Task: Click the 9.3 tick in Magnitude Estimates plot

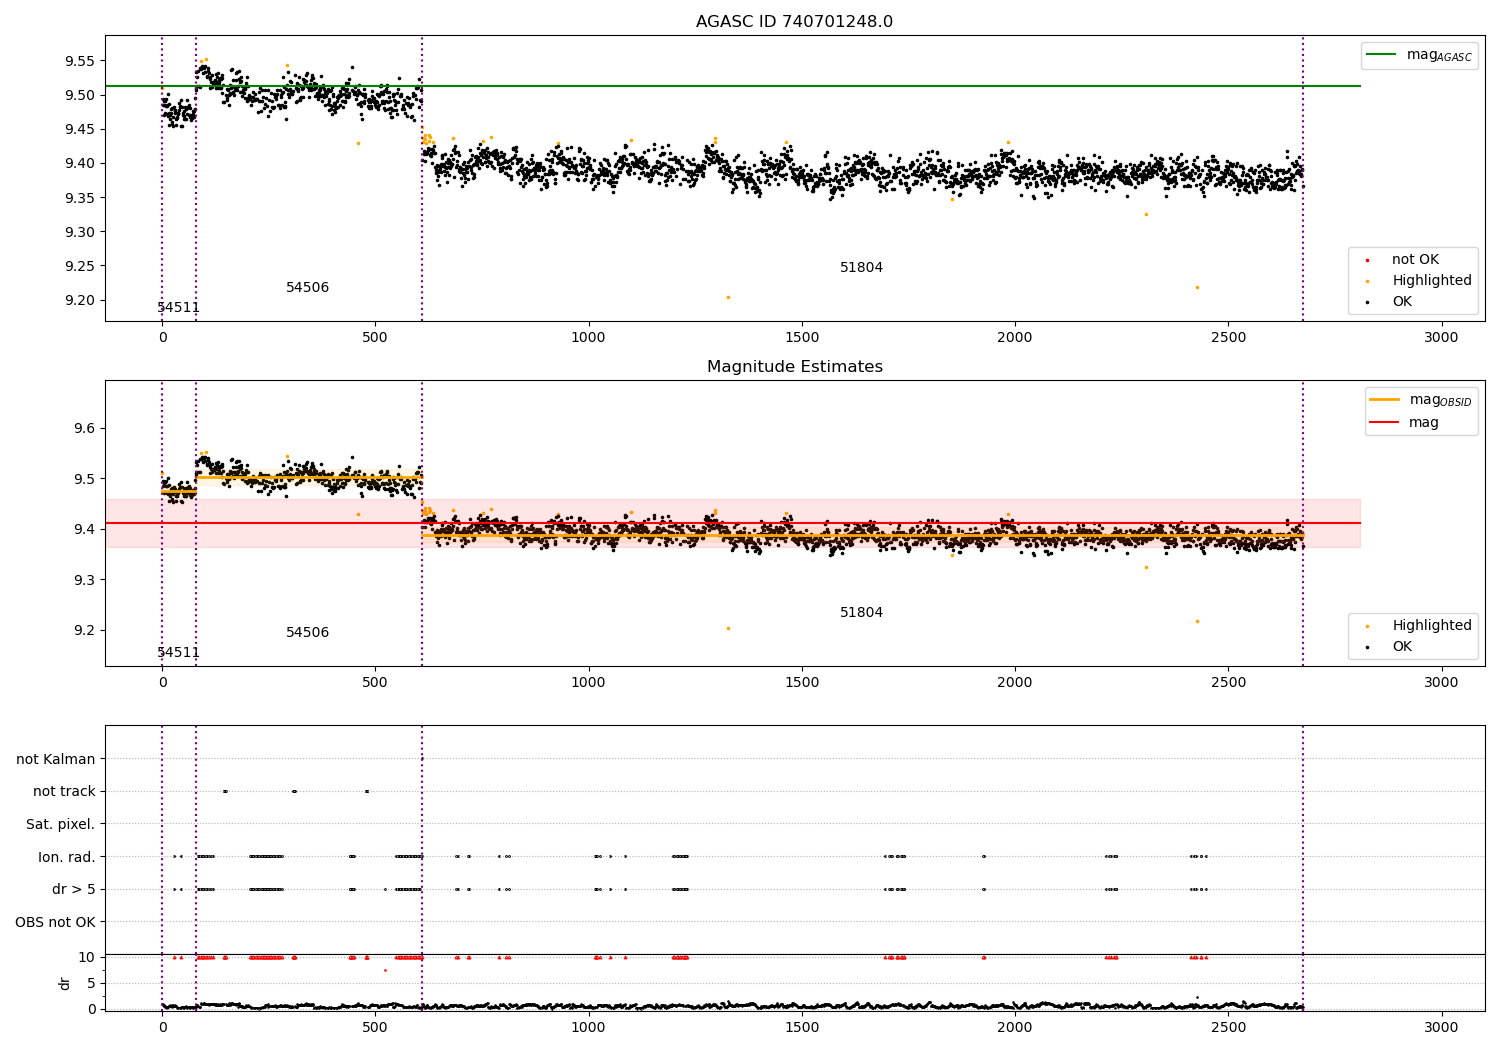Action: [x=83, y=580]
